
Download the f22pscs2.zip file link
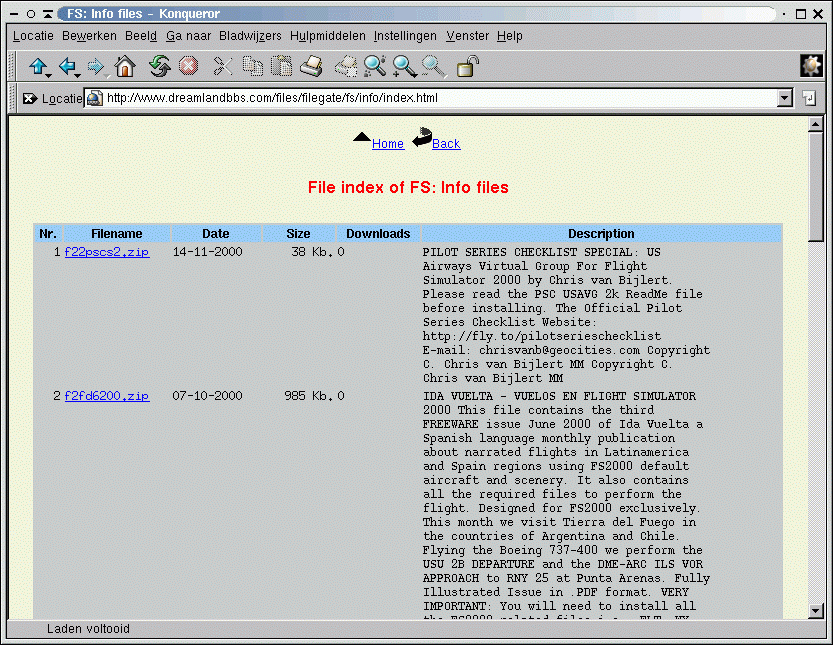[106, 253]
